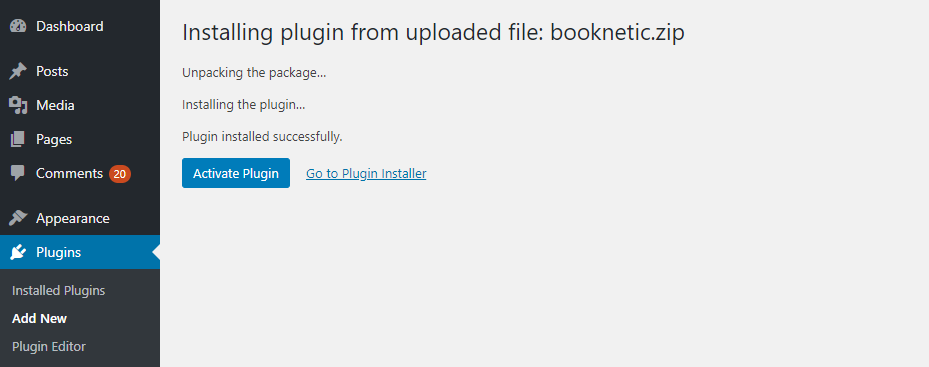
Task: Click the Comments speech bubble icon
Action: pyautogui.click(x=18, y=174)
